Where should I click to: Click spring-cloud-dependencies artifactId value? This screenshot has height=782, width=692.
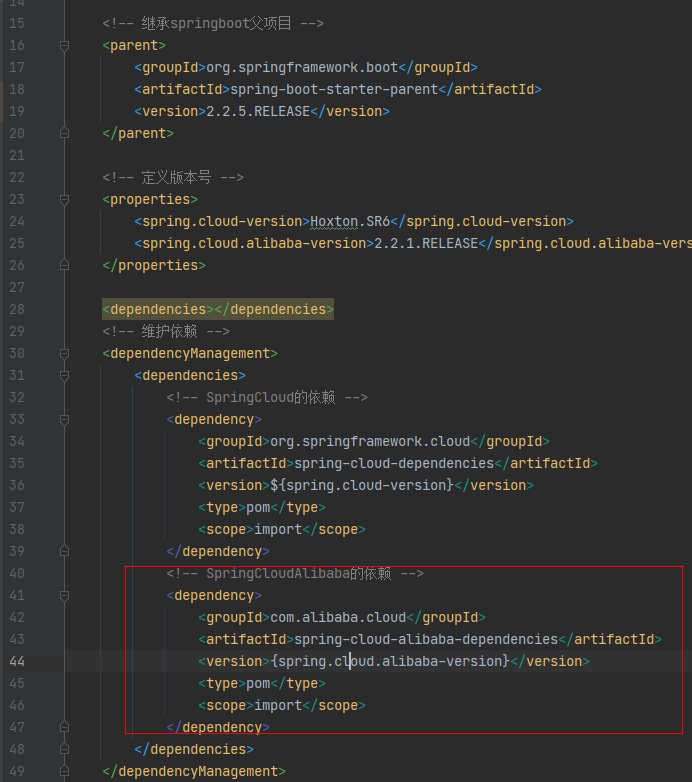[x=394, y=463]
